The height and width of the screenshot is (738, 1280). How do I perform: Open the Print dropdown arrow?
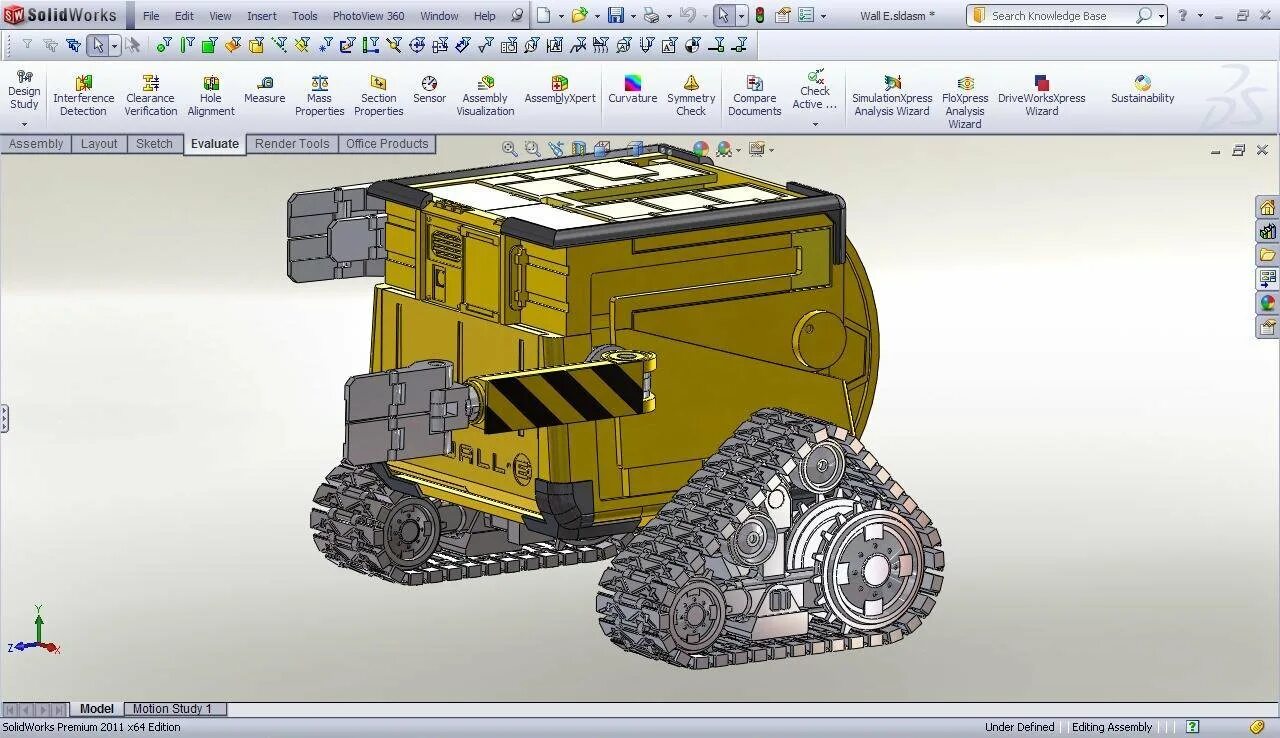[669, 16]
